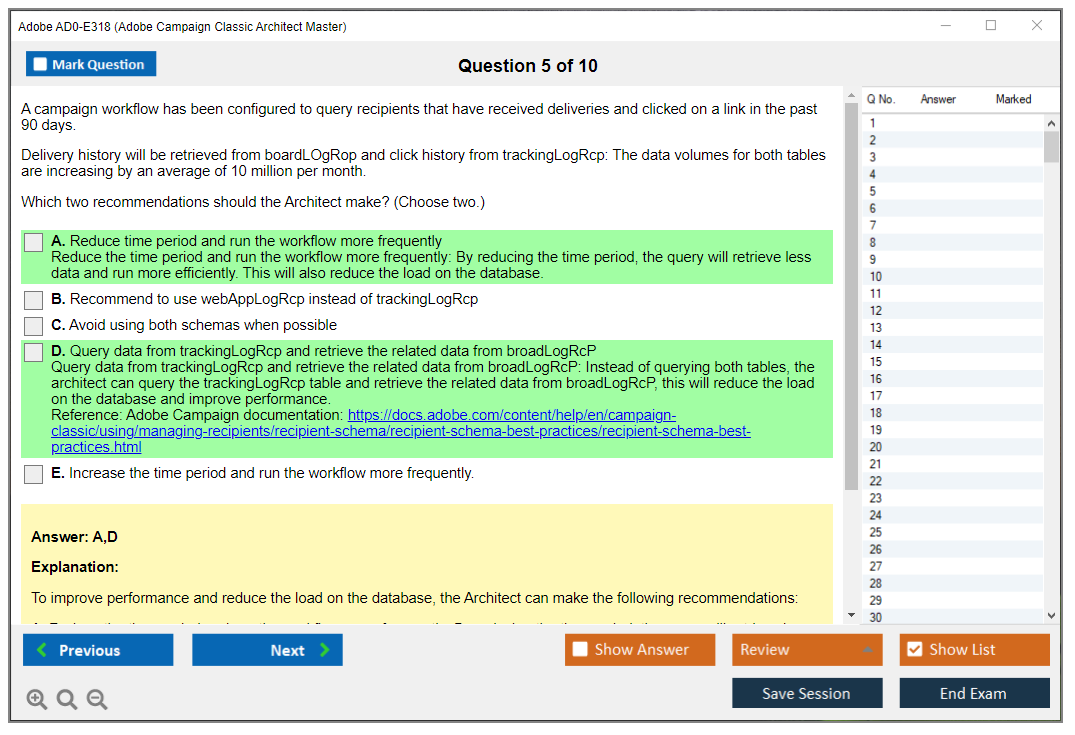Enable the Show Answer checkbox

pyautogui.click(x=580, y=650)
